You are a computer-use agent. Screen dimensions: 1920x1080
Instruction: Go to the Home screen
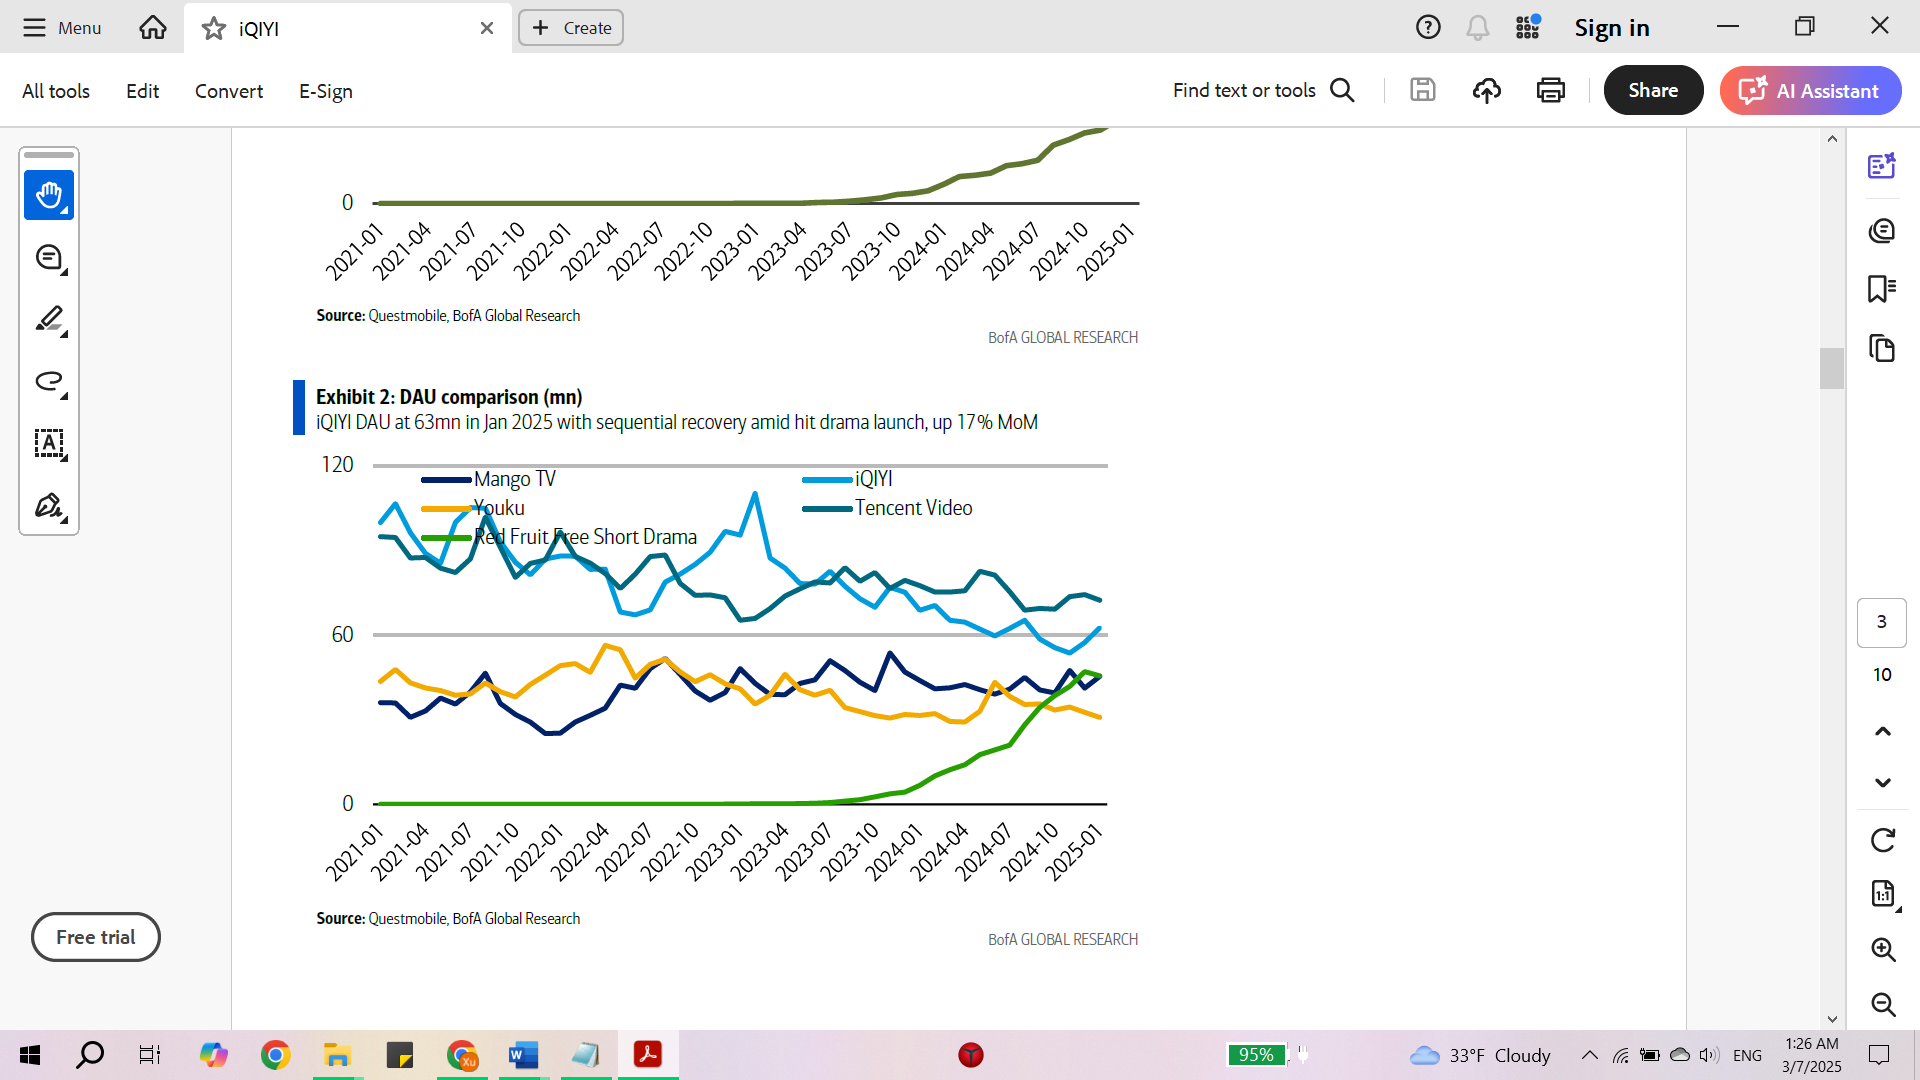click(x=153, y=27)
